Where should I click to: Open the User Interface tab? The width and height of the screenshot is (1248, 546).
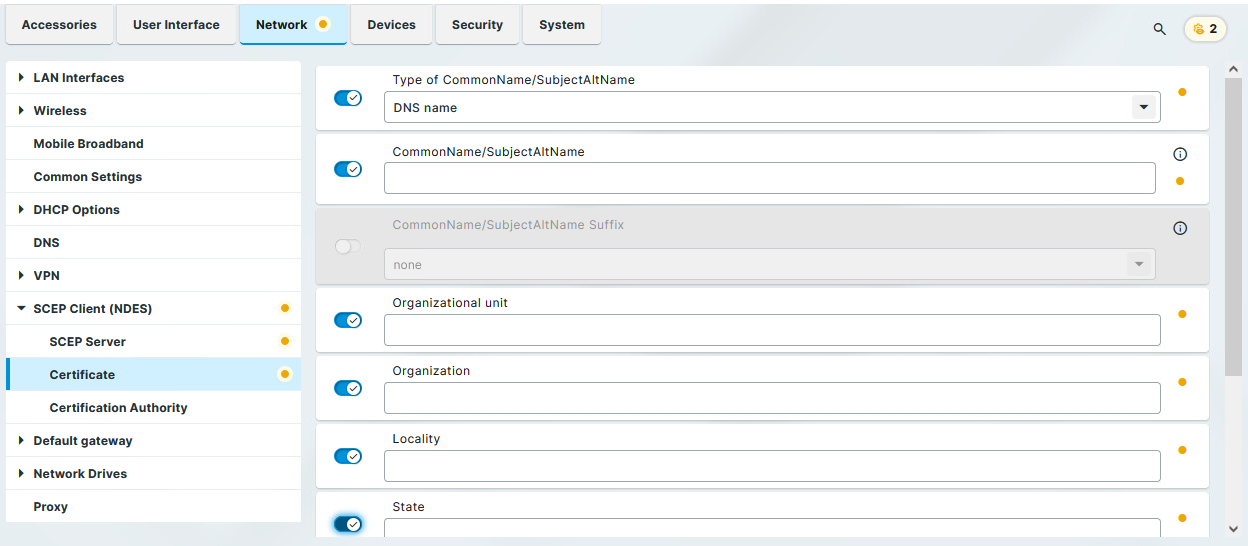(x=176, y=25)
